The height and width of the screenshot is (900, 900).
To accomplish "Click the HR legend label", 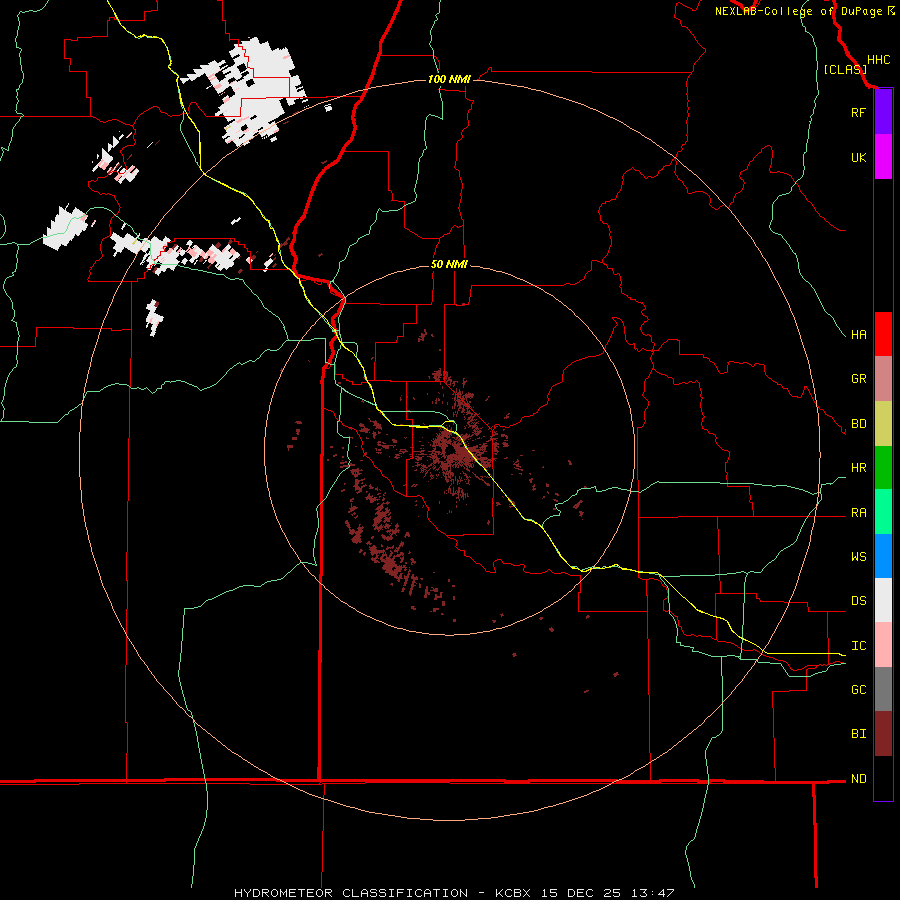I will tap(858, 468).
